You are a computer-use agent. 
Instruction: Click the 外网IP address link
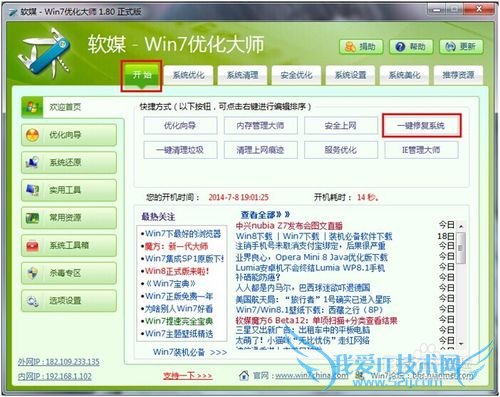click(x=59, y=362)
